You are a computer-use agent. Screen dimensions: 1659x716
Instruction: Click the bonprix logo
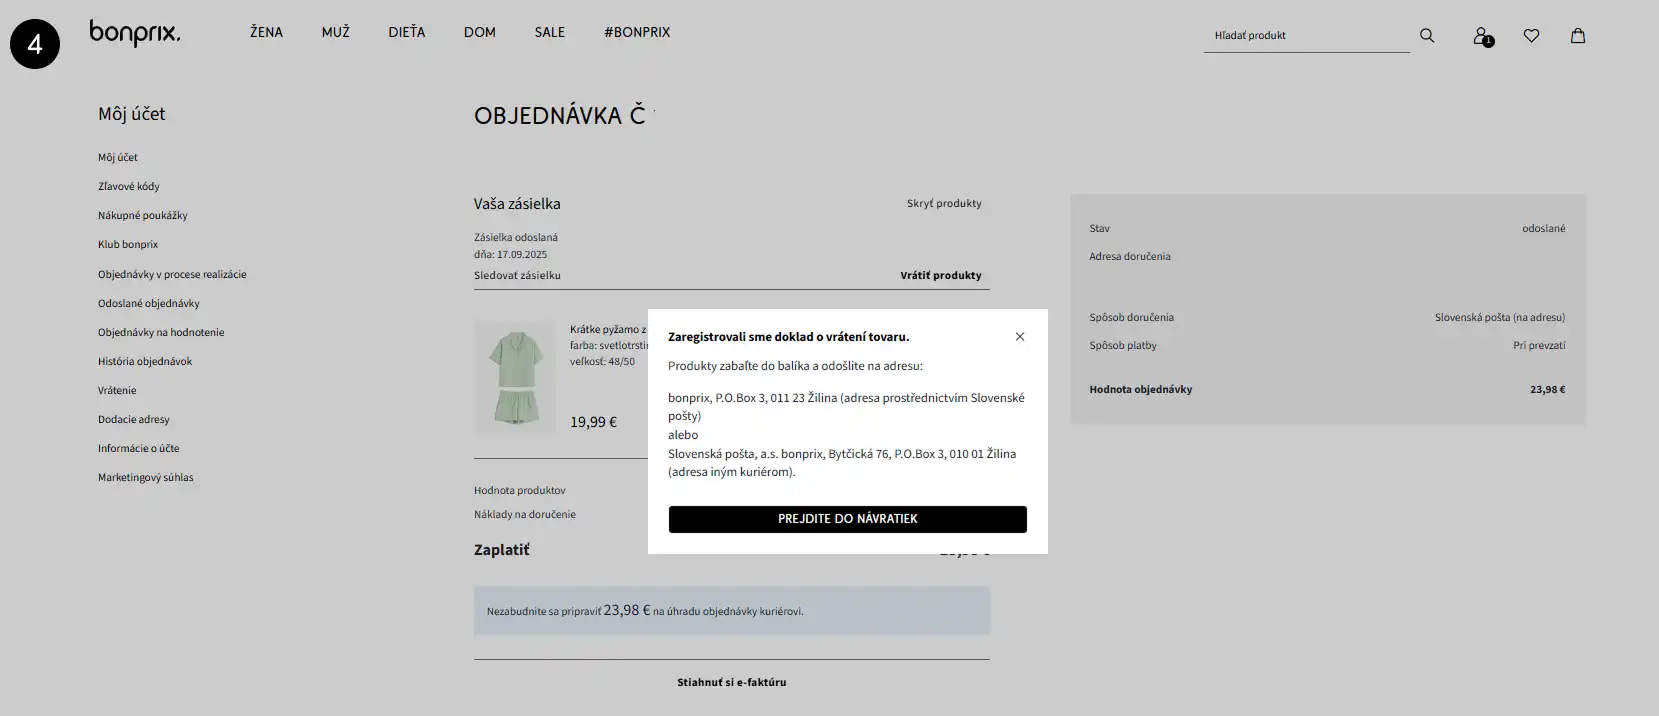(135, 34)
